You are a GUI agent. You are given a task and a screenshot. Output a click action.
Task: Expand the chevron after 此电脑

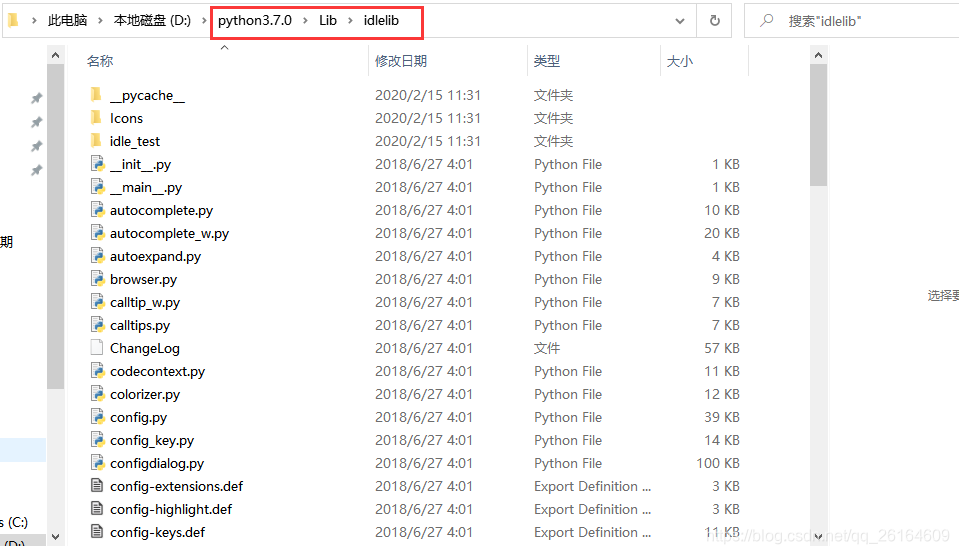(100, 21)
